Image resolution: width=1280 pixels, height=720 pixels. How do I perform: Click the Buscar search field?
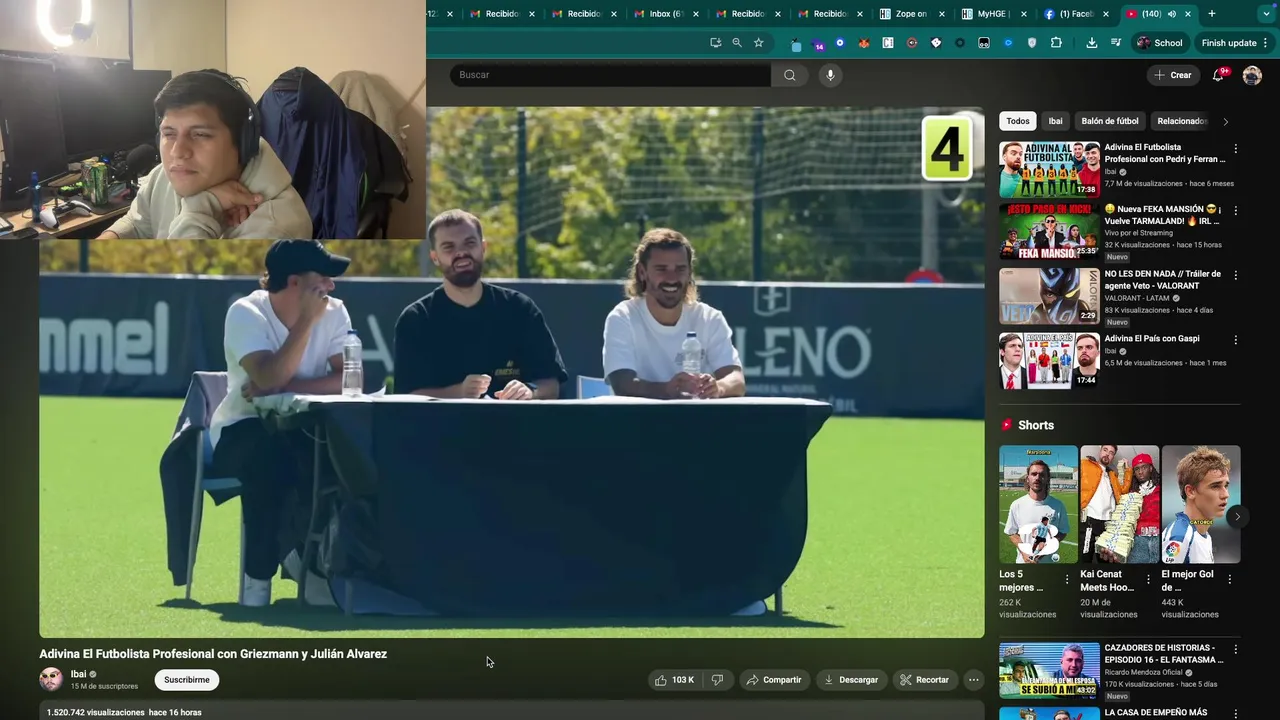(x=610, y=75)
